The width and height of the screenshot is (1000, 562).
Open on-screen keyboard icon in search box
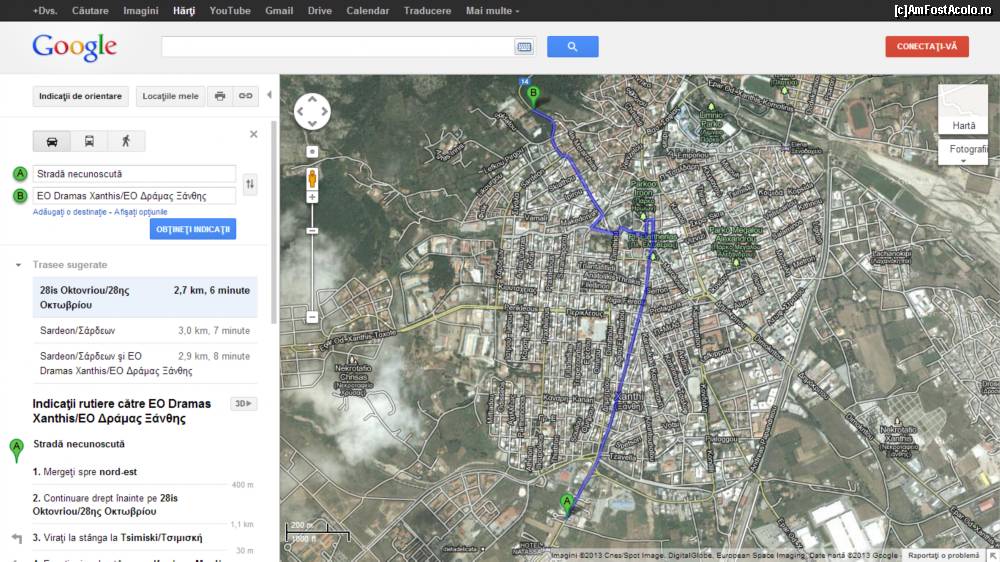click(524, 47)
